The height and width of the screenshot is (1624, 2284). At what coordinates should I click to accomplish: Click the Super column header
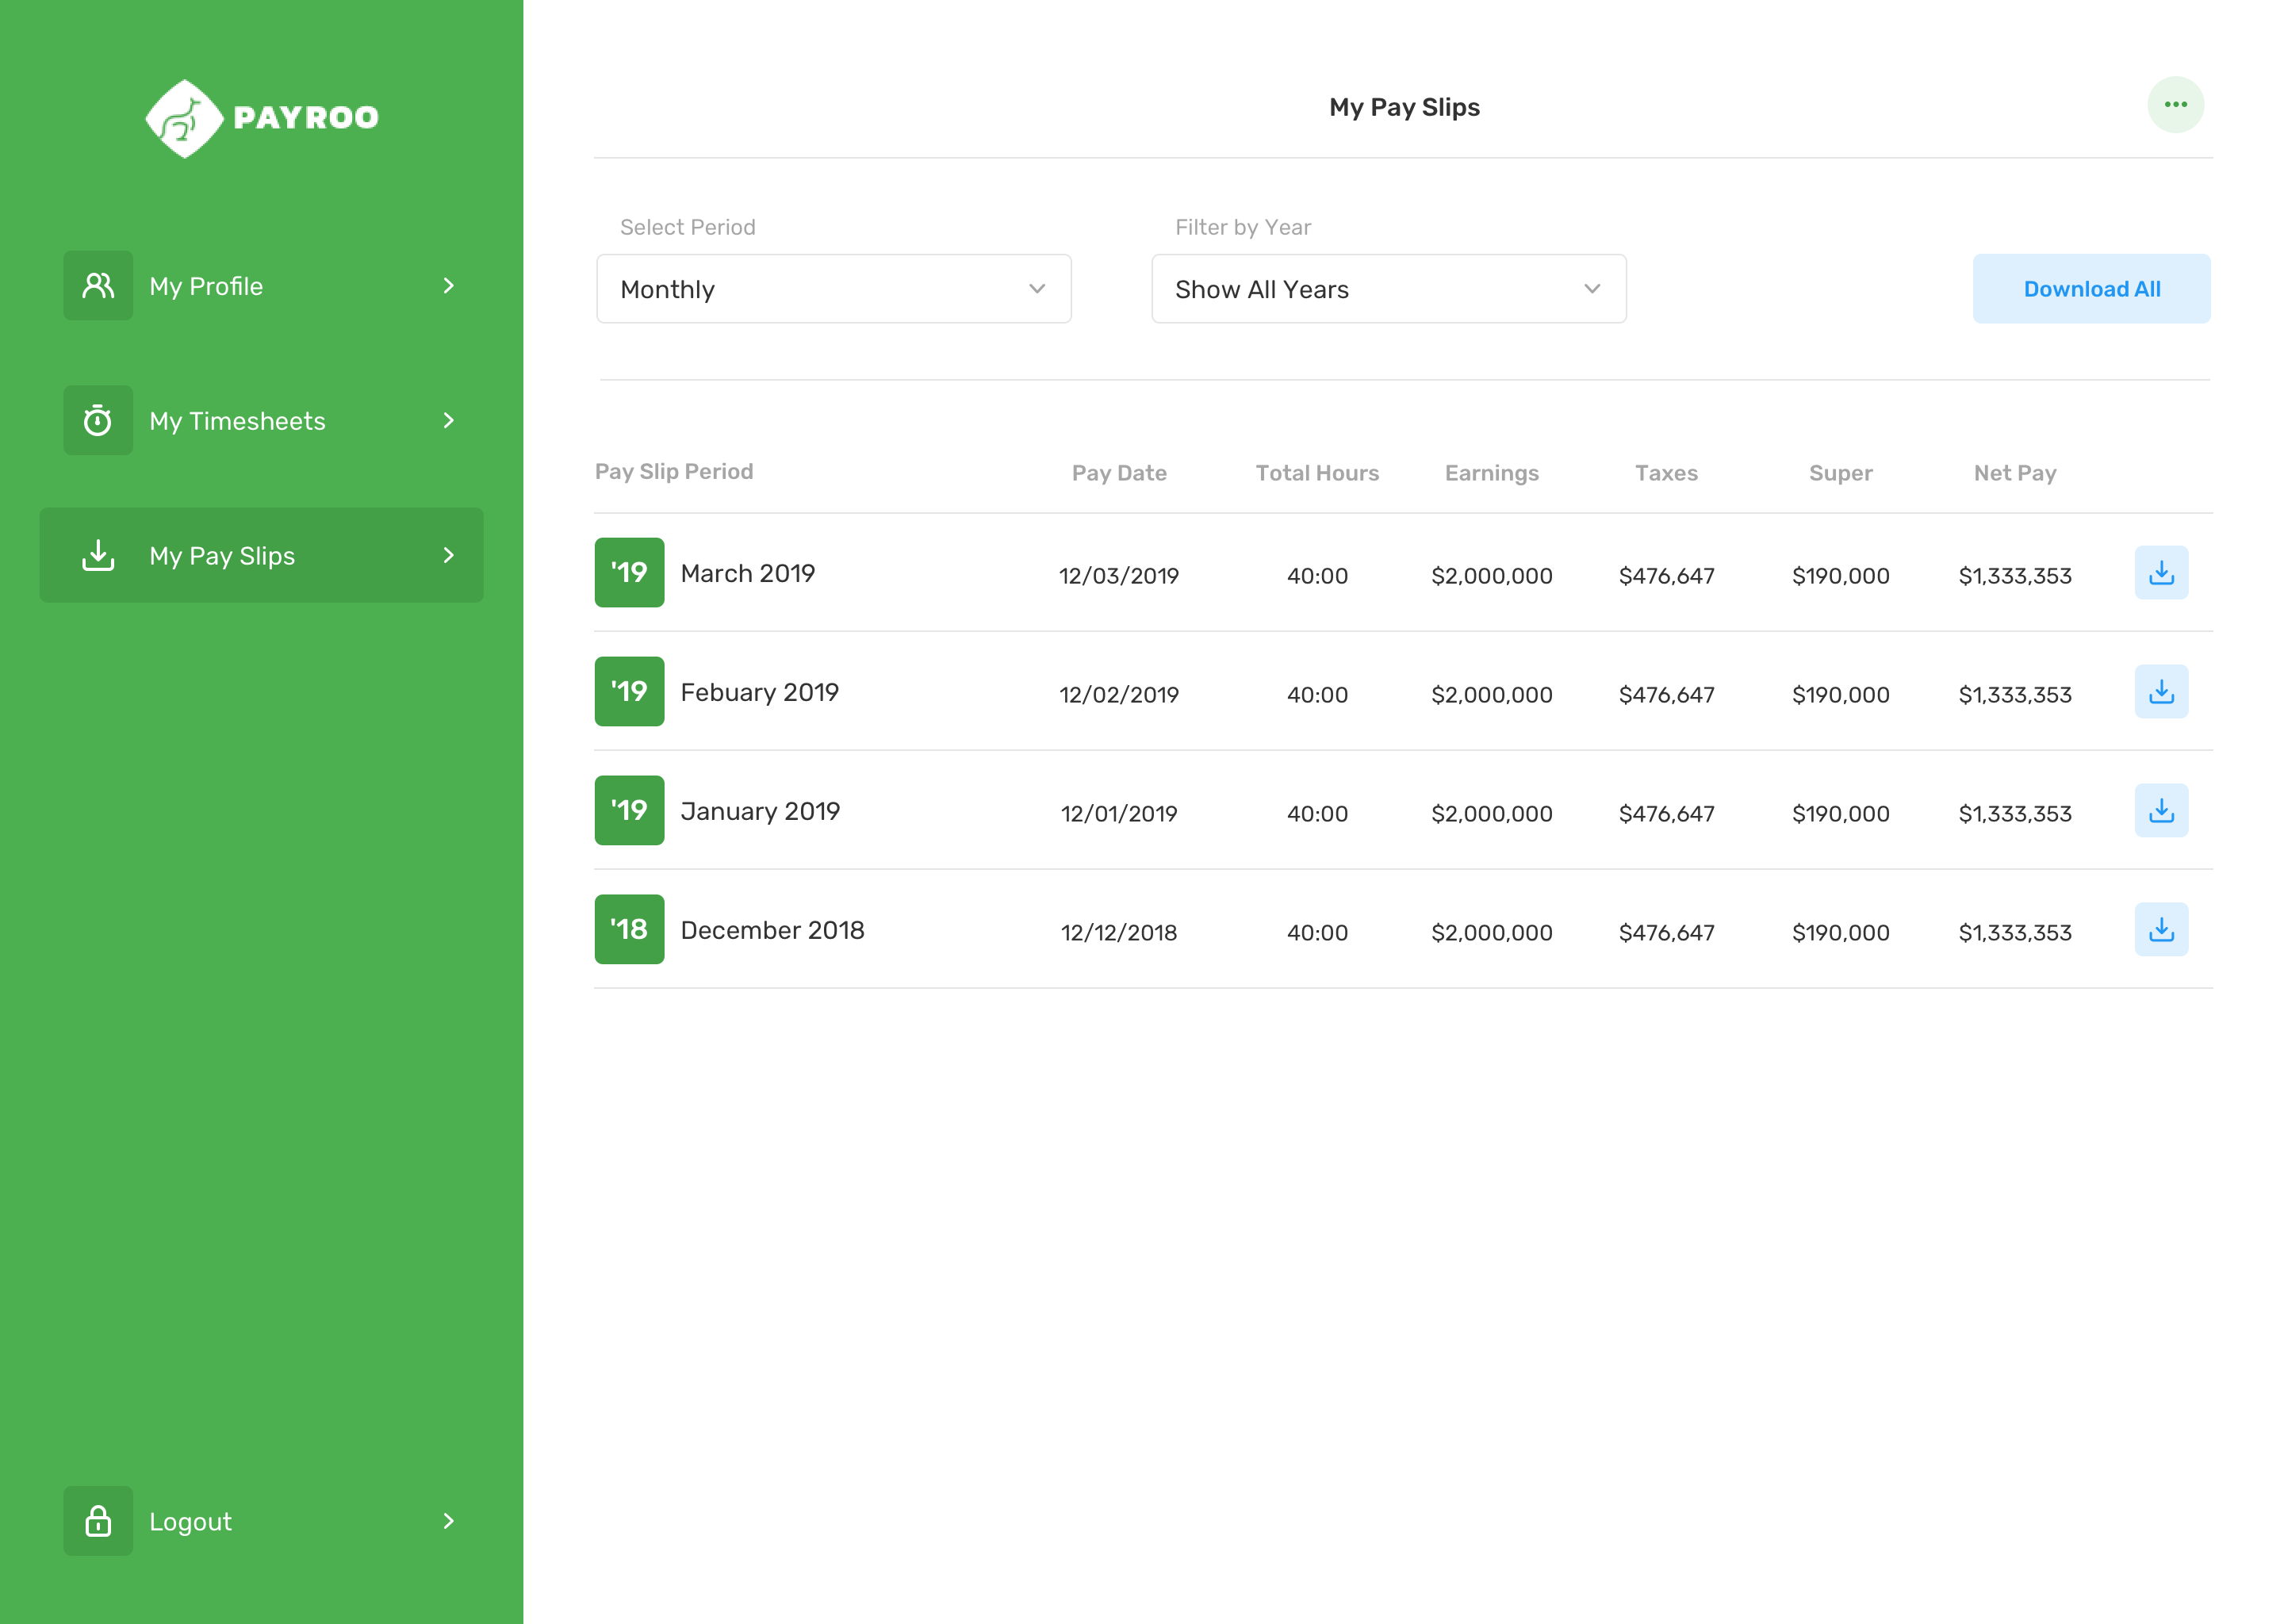tap(1840, 474)
